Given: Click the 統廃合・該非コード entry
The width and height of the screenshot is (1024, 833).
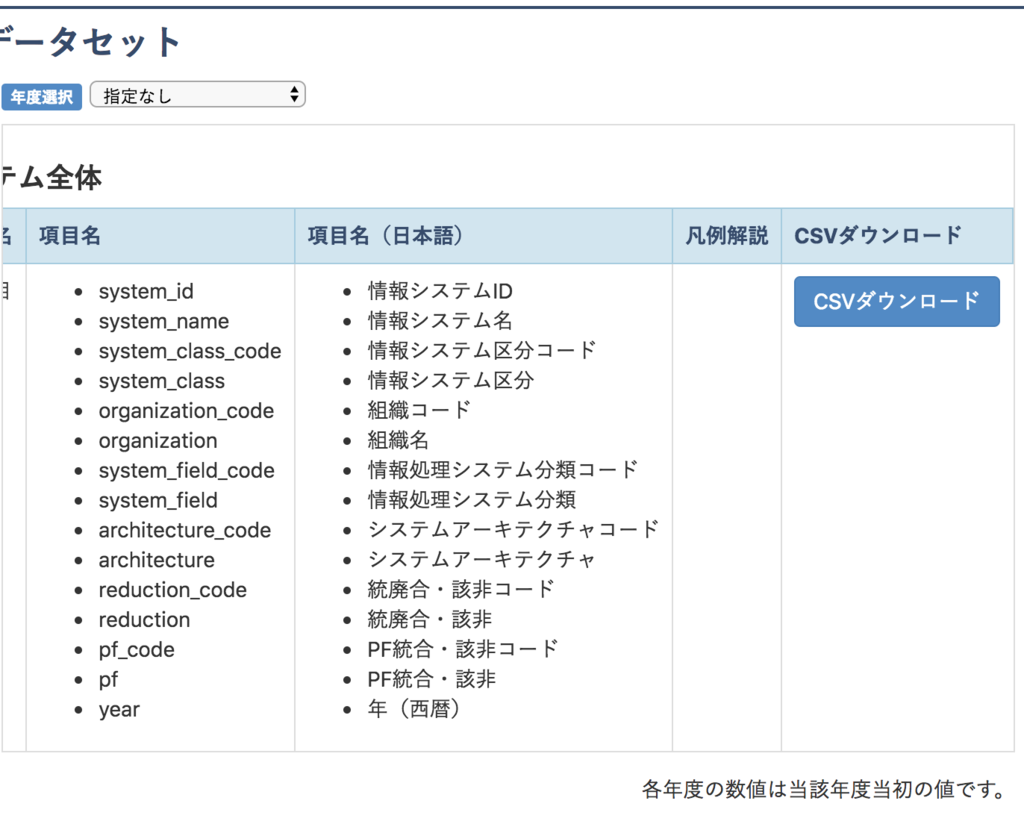Looking at the screenshot, I should 460,590.
